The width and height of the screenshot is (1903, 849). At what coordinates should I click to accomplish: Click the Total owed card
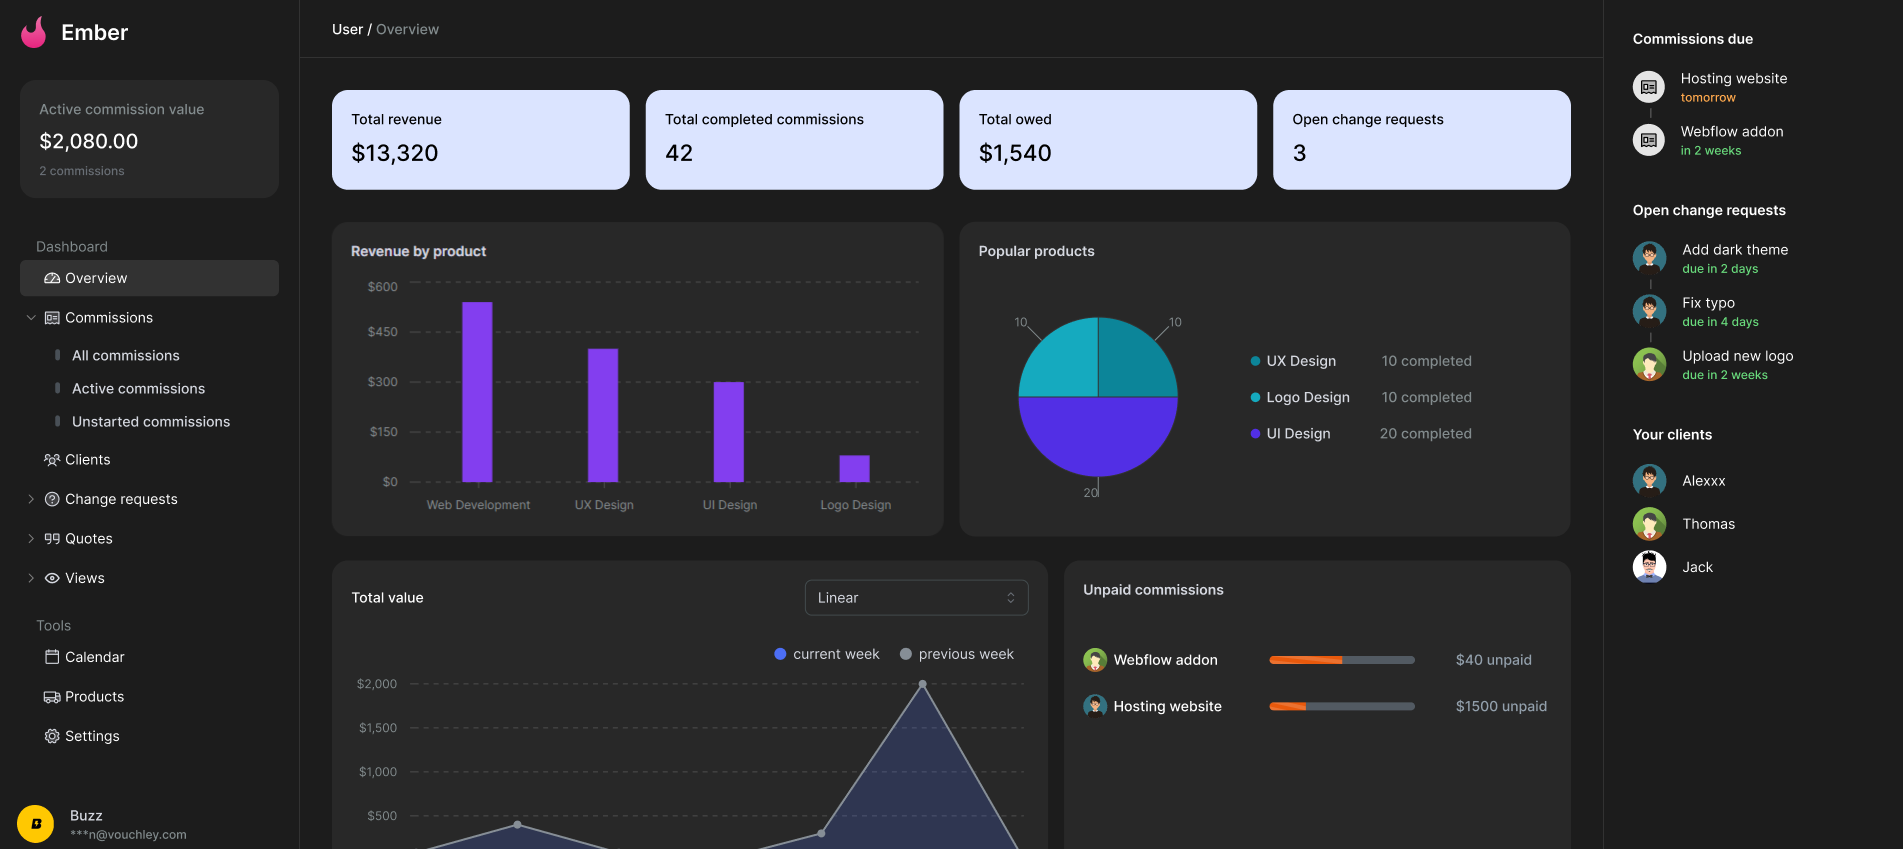[1108, 140]
